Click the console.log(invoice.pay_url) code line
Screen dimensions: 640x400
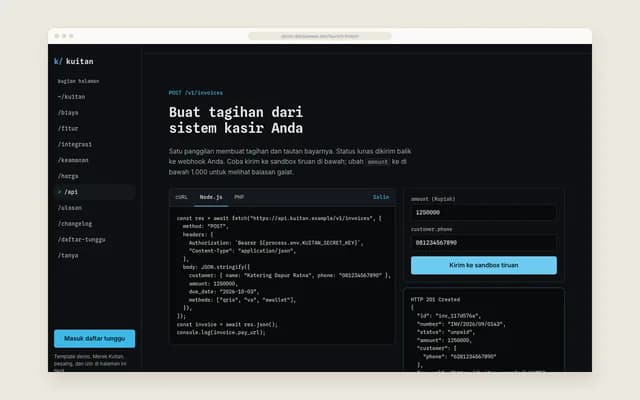pos(221,333)
